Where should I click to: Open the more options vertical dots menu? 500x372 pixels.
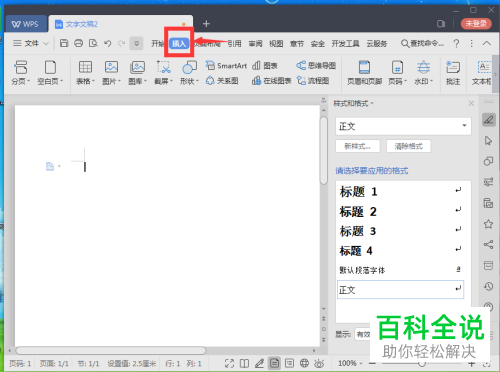(x=471, y=43)
